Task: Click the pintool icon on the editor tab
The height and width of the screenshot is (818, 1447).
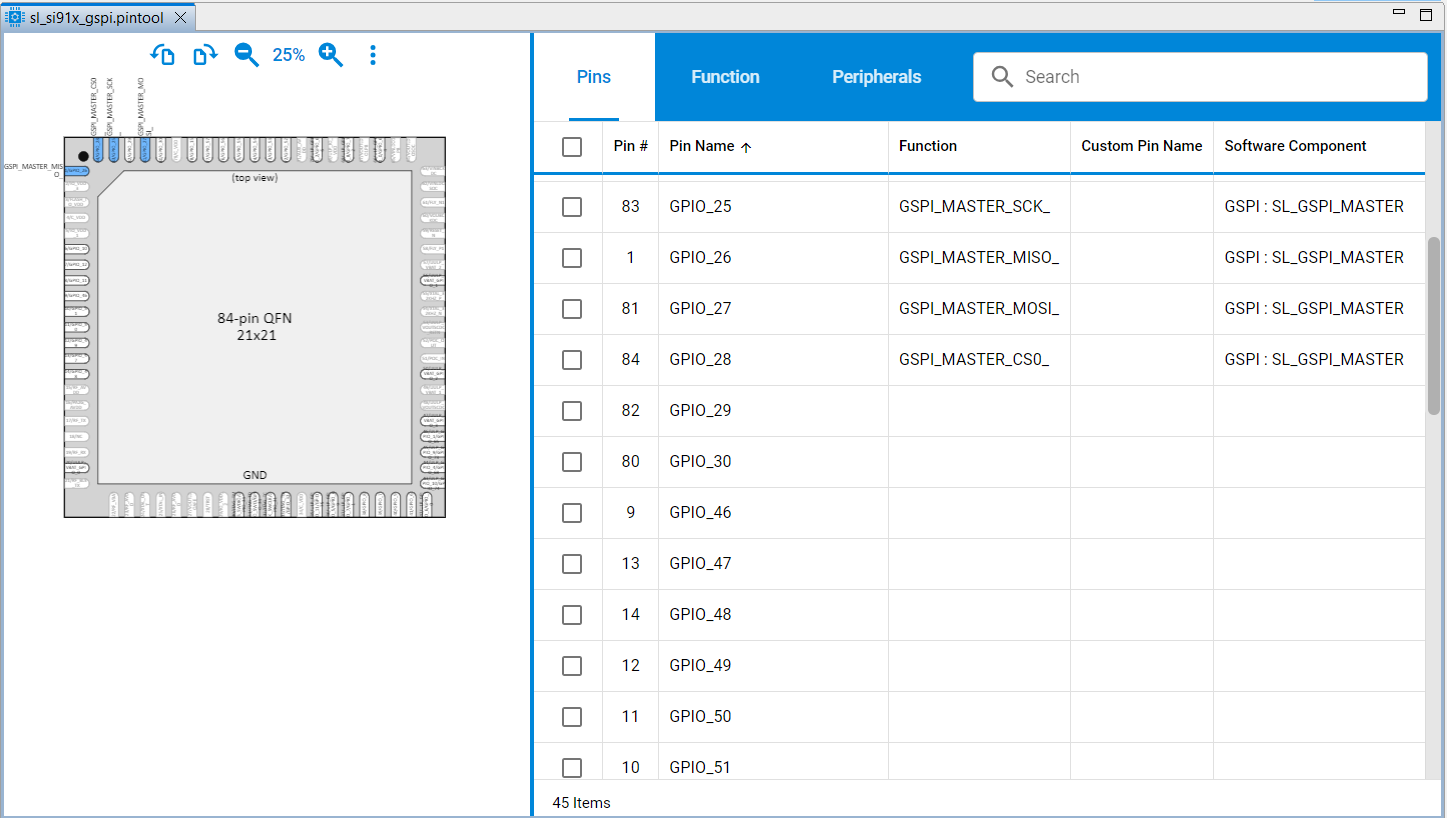Action: (14, 16)
